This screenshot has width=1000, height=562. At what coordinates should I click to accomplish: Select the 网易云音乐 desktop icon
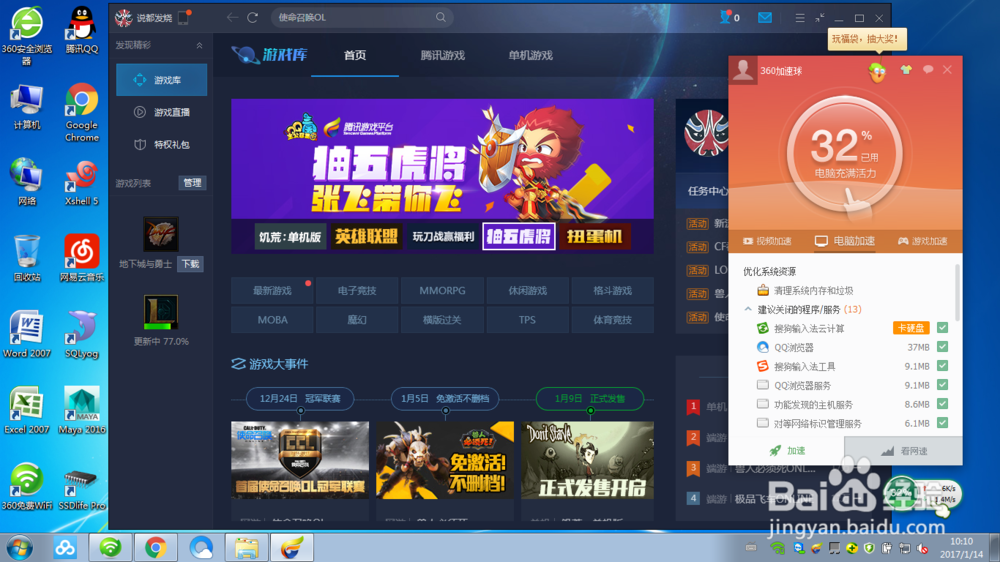82,258
